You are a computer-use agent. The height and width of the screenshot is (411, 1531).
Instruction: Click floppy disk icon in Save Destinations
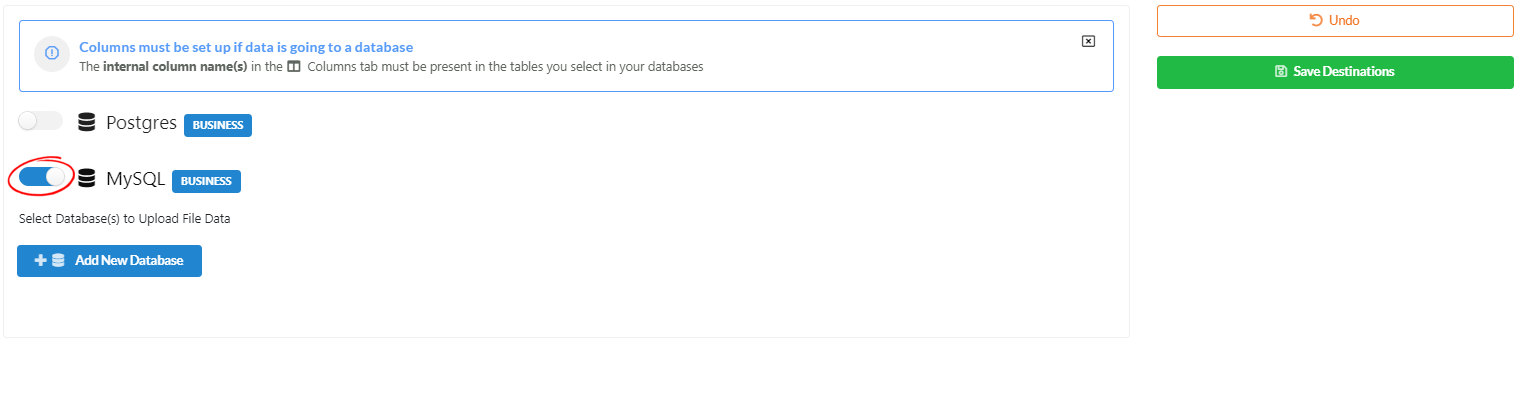pos(1281,72)
